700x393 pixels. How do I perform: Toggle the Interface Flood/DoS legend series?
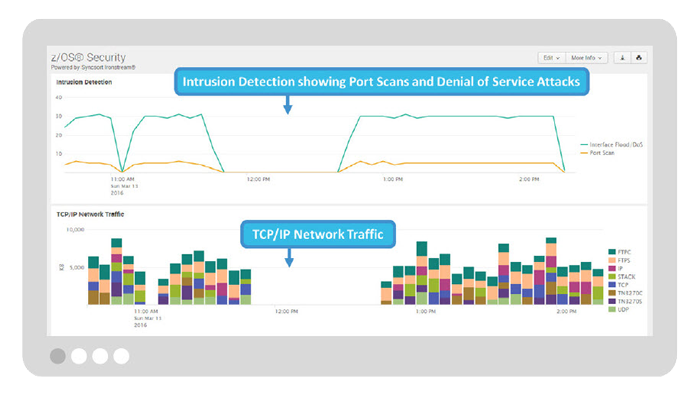click(x=612, y=145)
